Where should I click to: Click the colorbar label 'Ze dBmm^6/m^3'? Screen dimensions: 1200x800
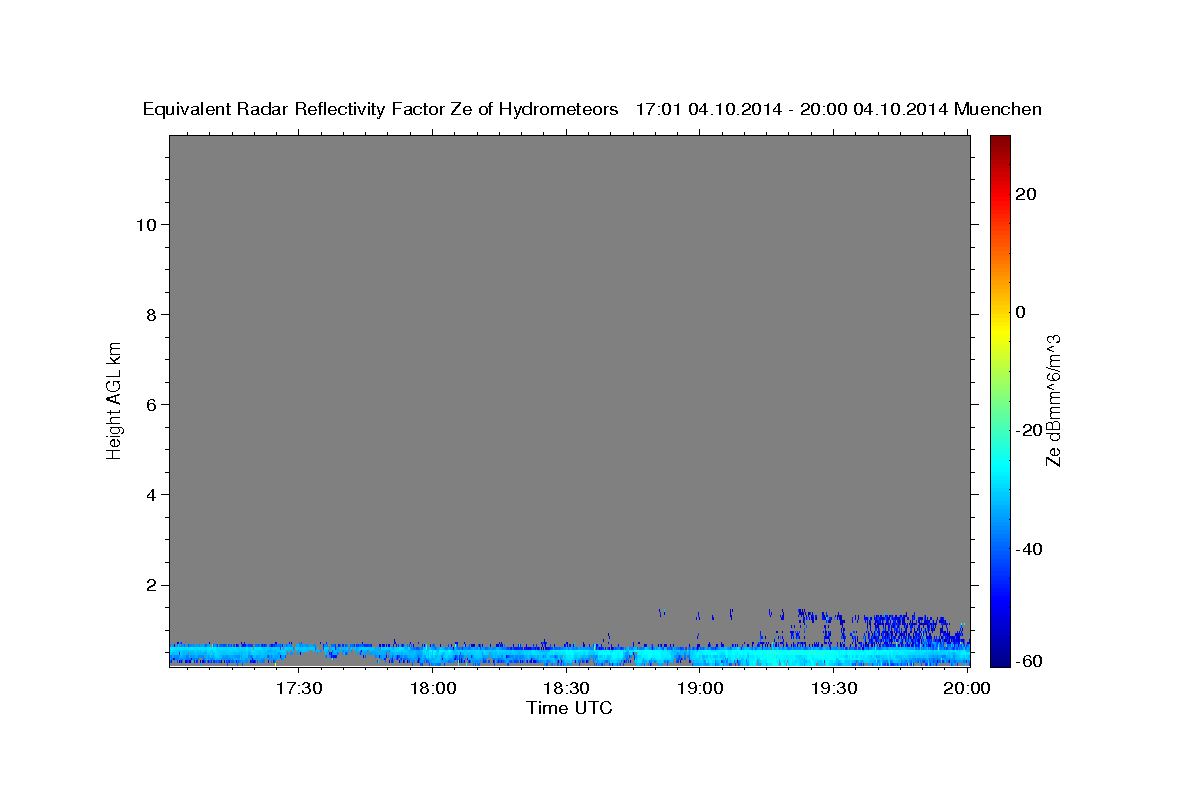pyautogui.click(x=1053, y=400)
